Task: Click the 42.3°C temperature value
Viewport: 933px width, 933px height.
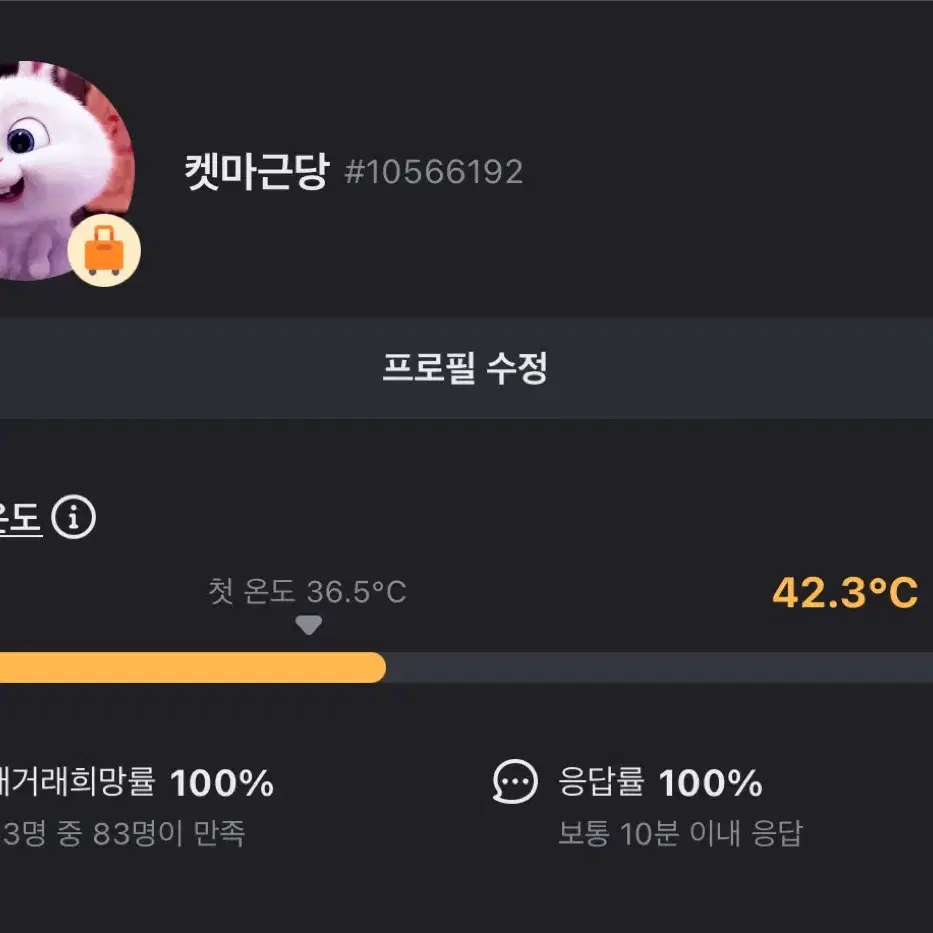Action: click(845, 593)
